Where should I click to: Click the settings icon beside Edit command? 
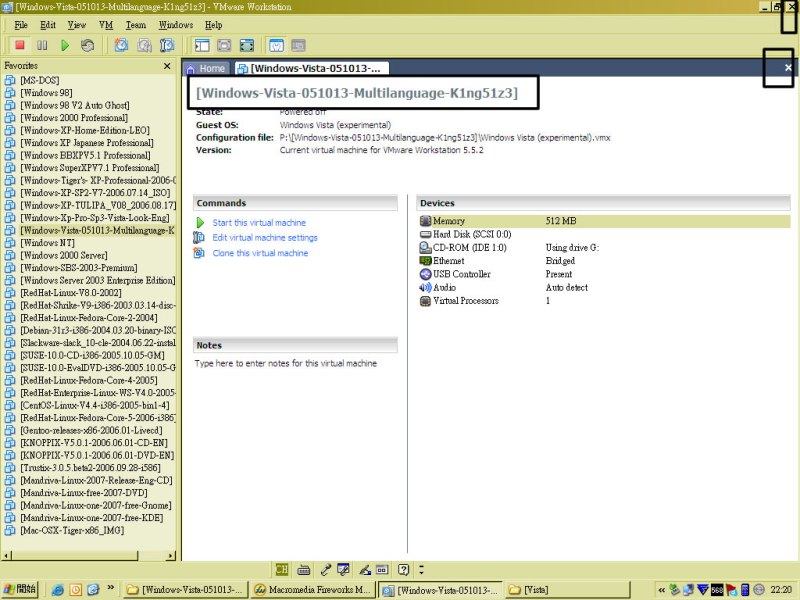[x=198, y=237]
